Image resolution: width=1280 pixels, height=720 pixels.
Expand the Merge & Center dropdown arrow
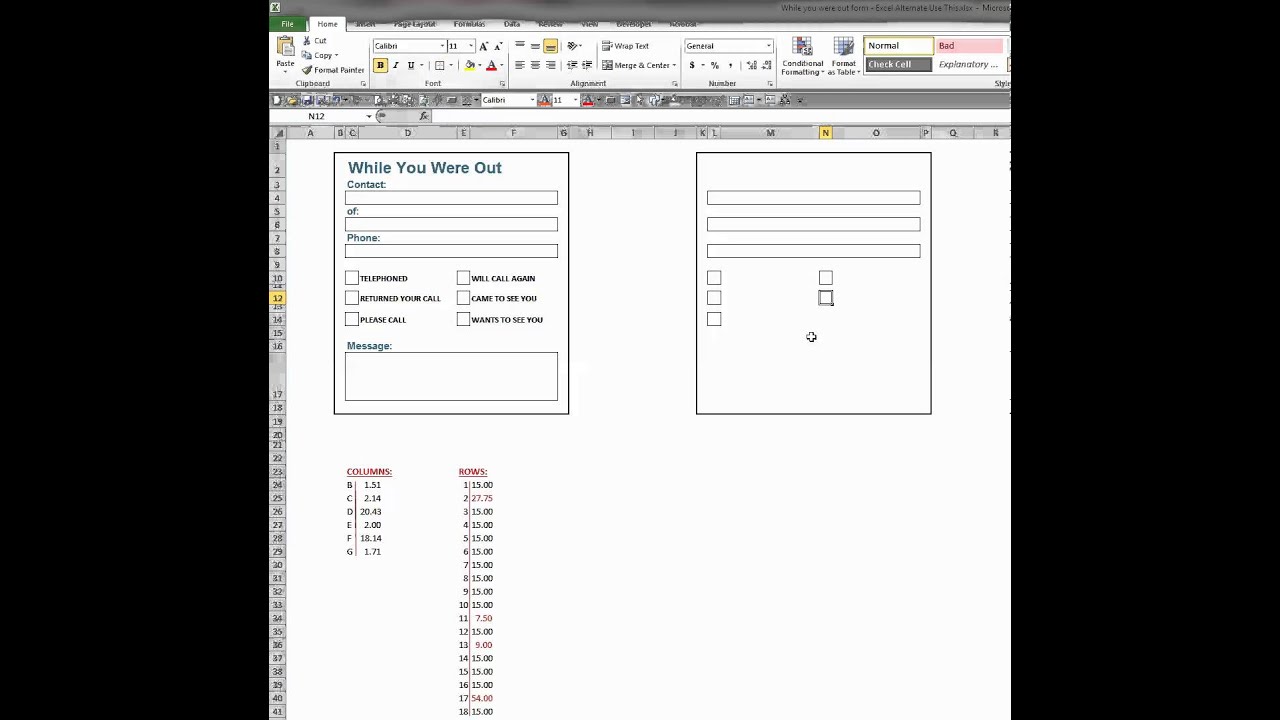[x=675, y=65]
